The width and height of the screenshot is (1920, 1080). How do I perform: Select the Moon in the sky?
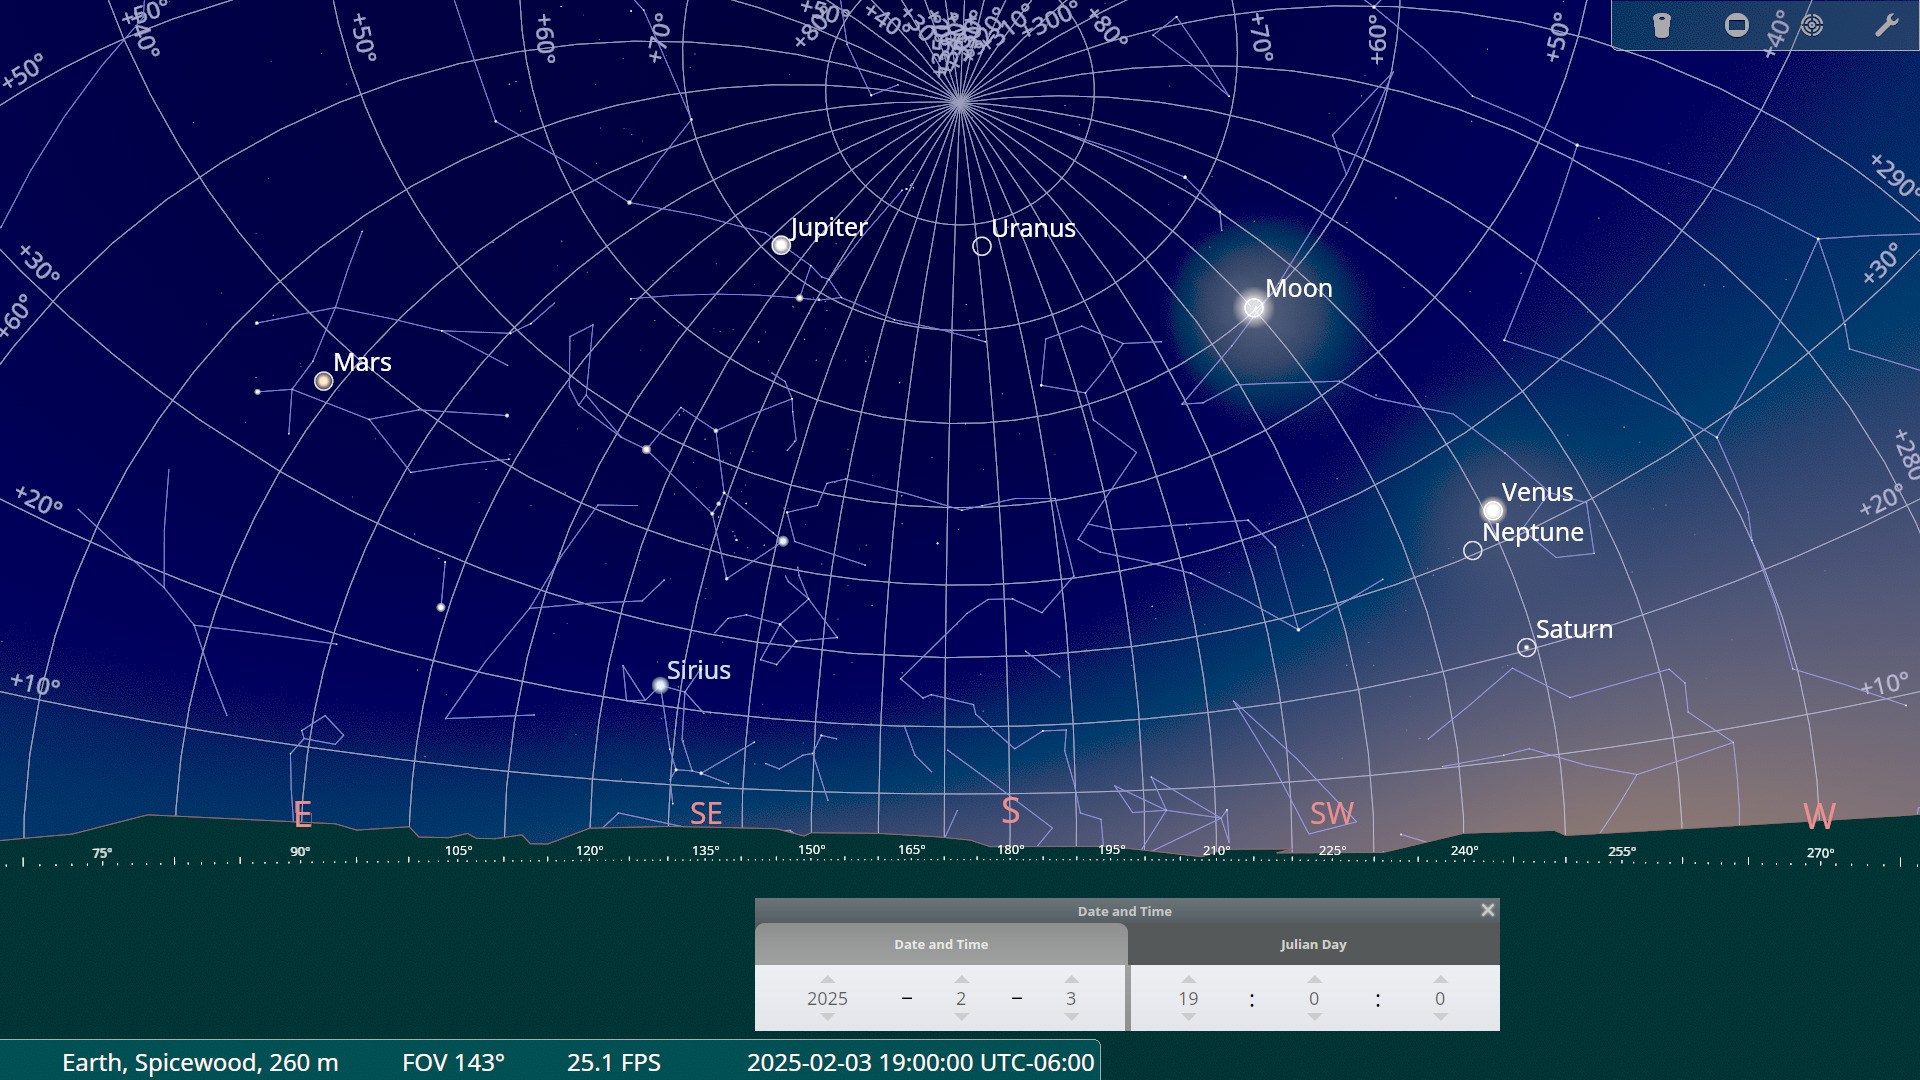[x=1254, y=308]
